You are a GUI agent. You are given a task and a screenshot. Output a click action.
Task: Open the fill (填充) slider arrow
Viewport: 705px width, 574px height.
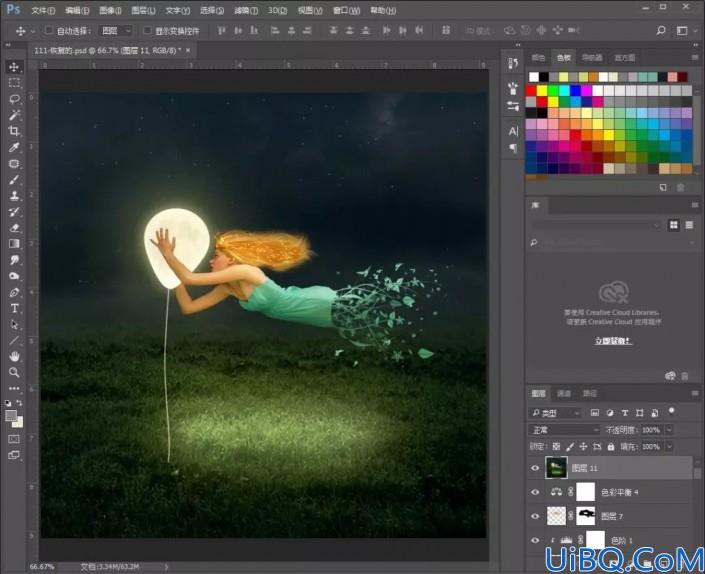(669, 446)
